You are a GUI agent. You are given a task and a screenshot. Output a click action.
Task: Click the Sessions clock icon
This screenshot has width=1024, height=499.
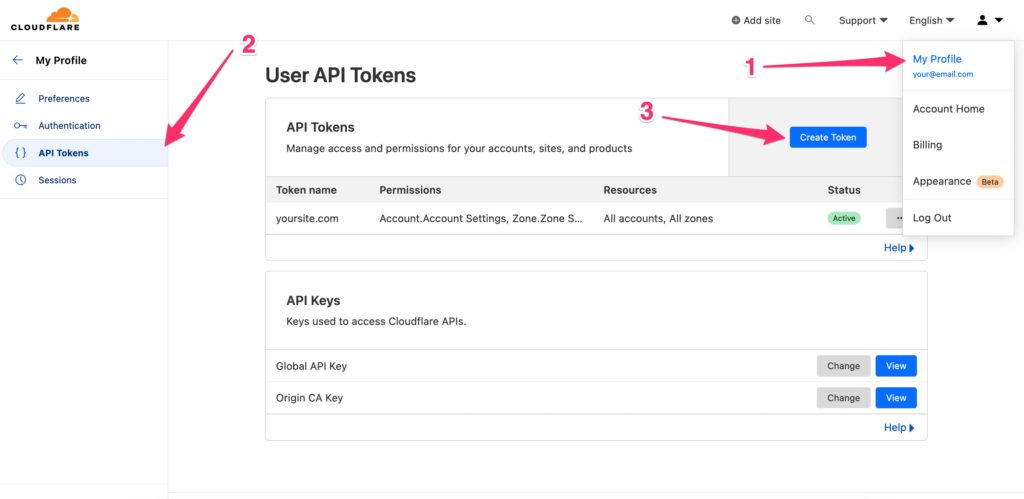[x=20, y=180]
